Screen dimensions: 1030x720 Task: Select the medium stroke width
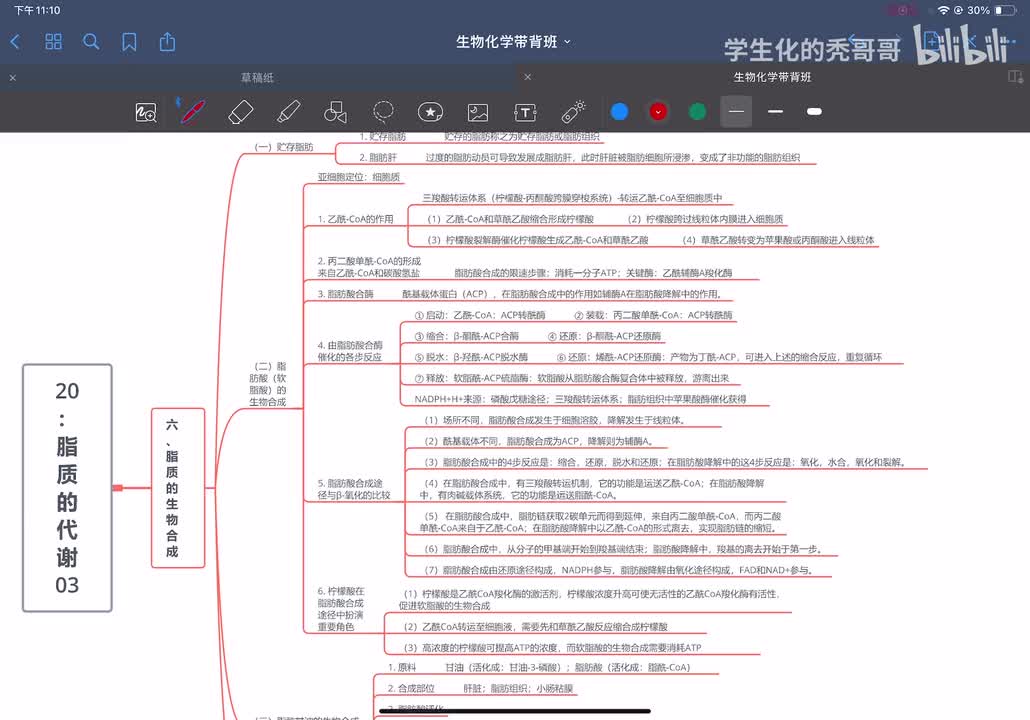[x=775, y=112]
